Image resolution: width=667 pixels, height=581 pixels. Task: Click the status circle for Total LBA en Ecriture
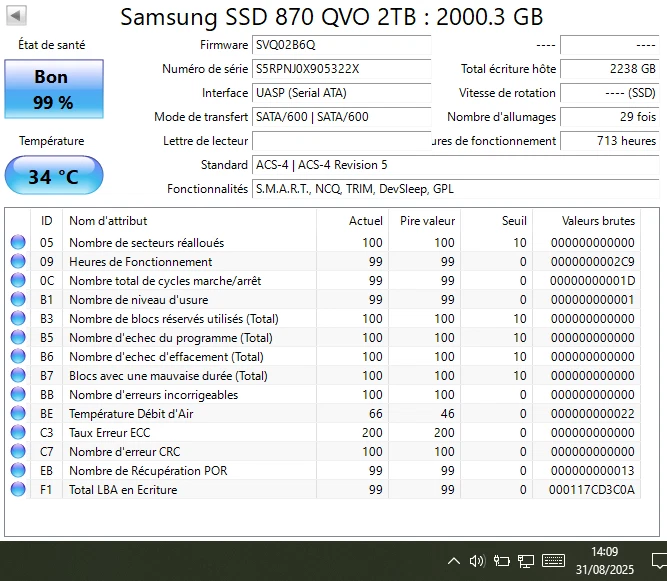pyautogui.click(x=18, y=489)
